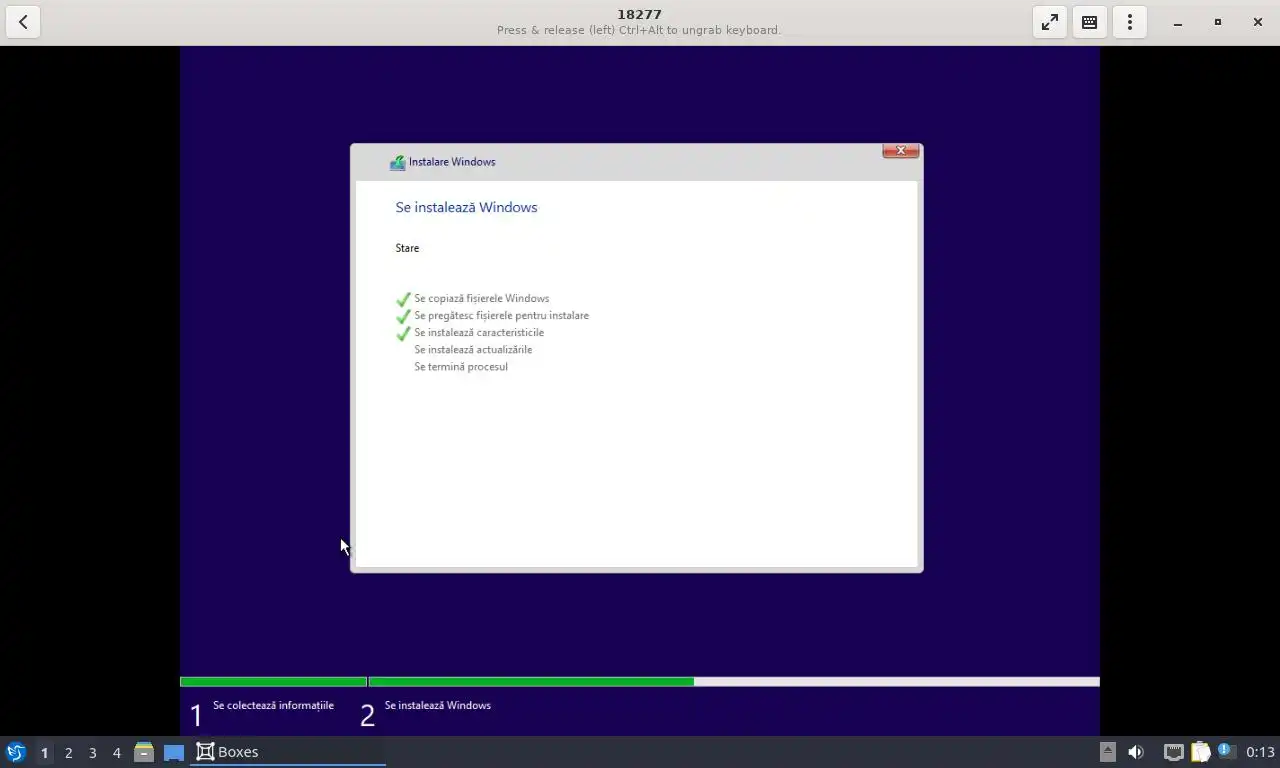Open the three-dot menu in the Boxes header
This screenshot has height=768, width=1280.
[x=1129, y=22]
